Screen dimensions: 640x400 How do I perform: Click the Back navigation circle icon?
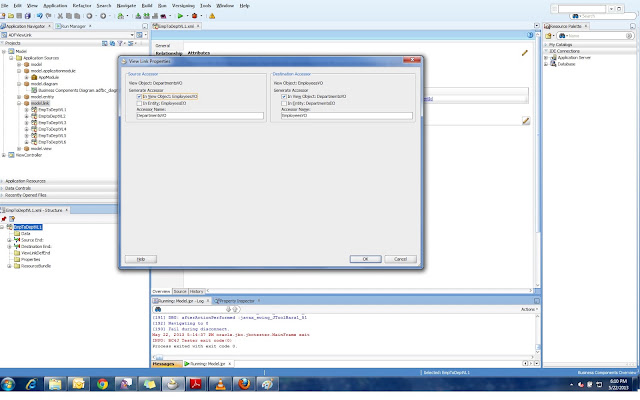89,16
